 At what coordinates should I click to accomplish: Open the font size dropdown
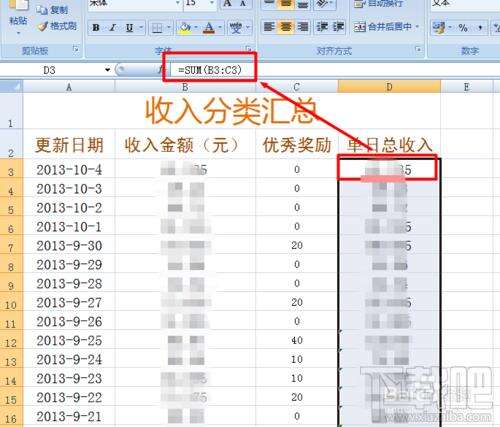click(212, 3)
